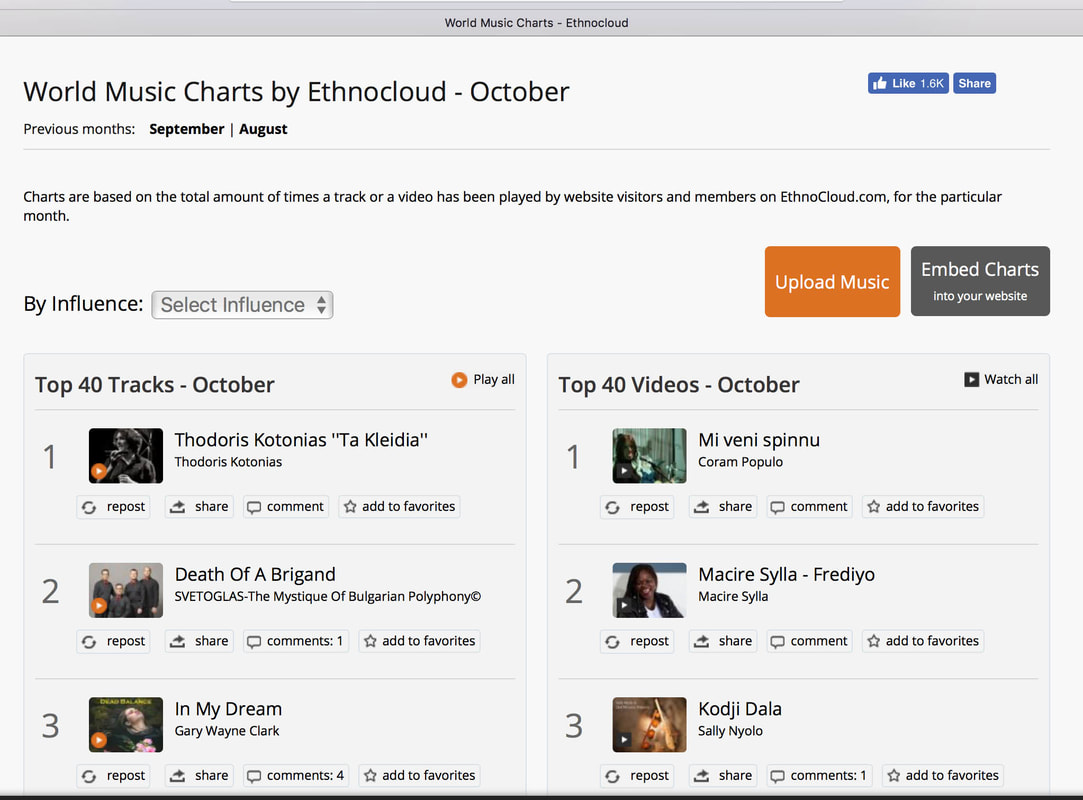
Task: Share the In My Dream track
Action: pyautogui.click(x=199, y=776)
